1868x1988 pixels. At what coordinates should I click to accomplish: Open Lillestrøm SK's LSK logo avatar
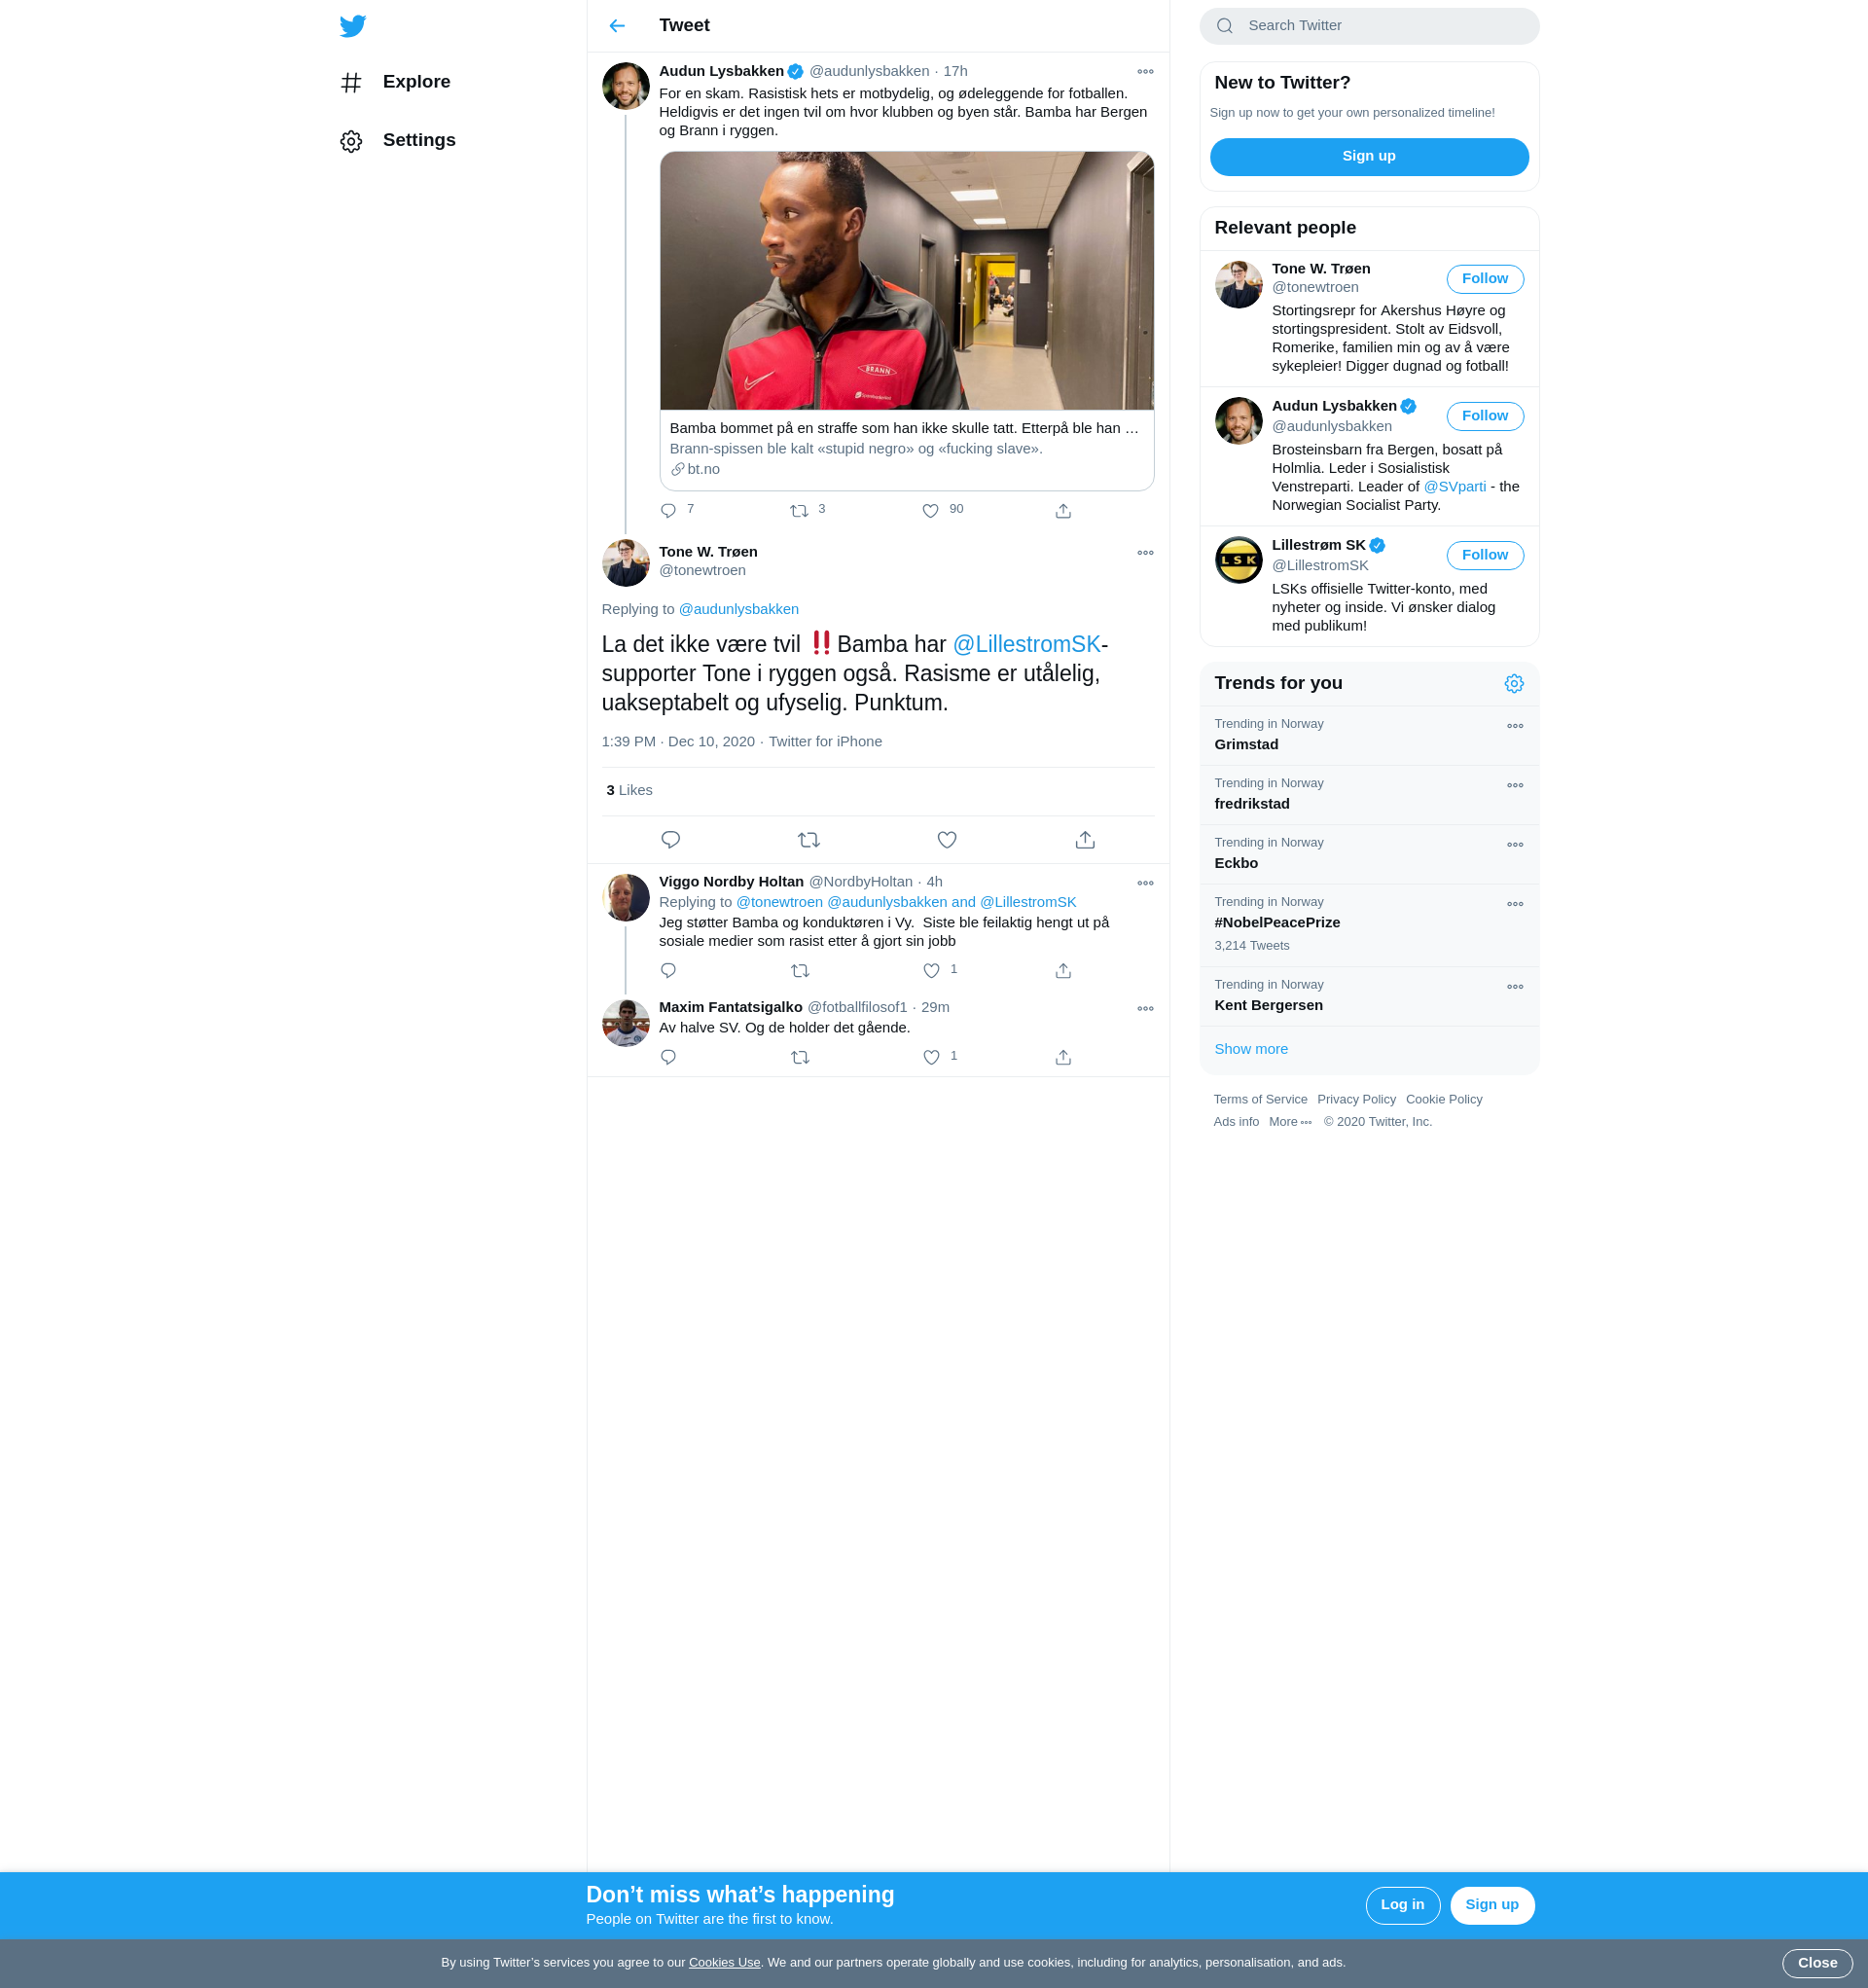click(x=1238, y=560)
